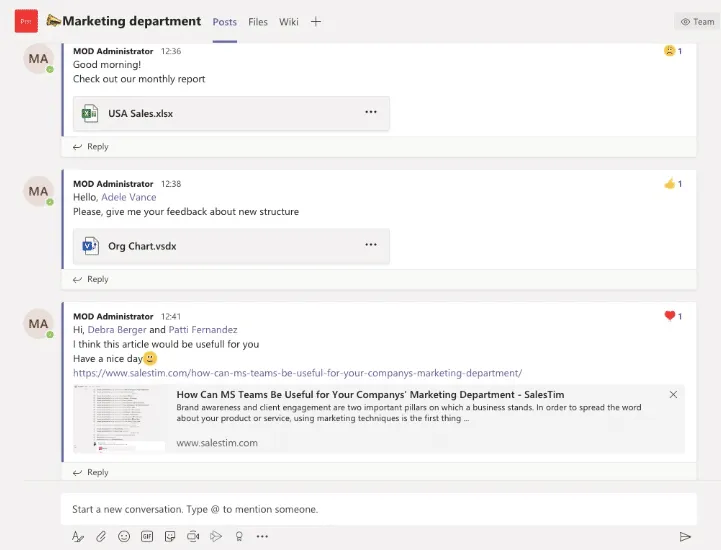Open more options for USA Sales.xlsx
721x550 pixels.
[x=371, y=112]
